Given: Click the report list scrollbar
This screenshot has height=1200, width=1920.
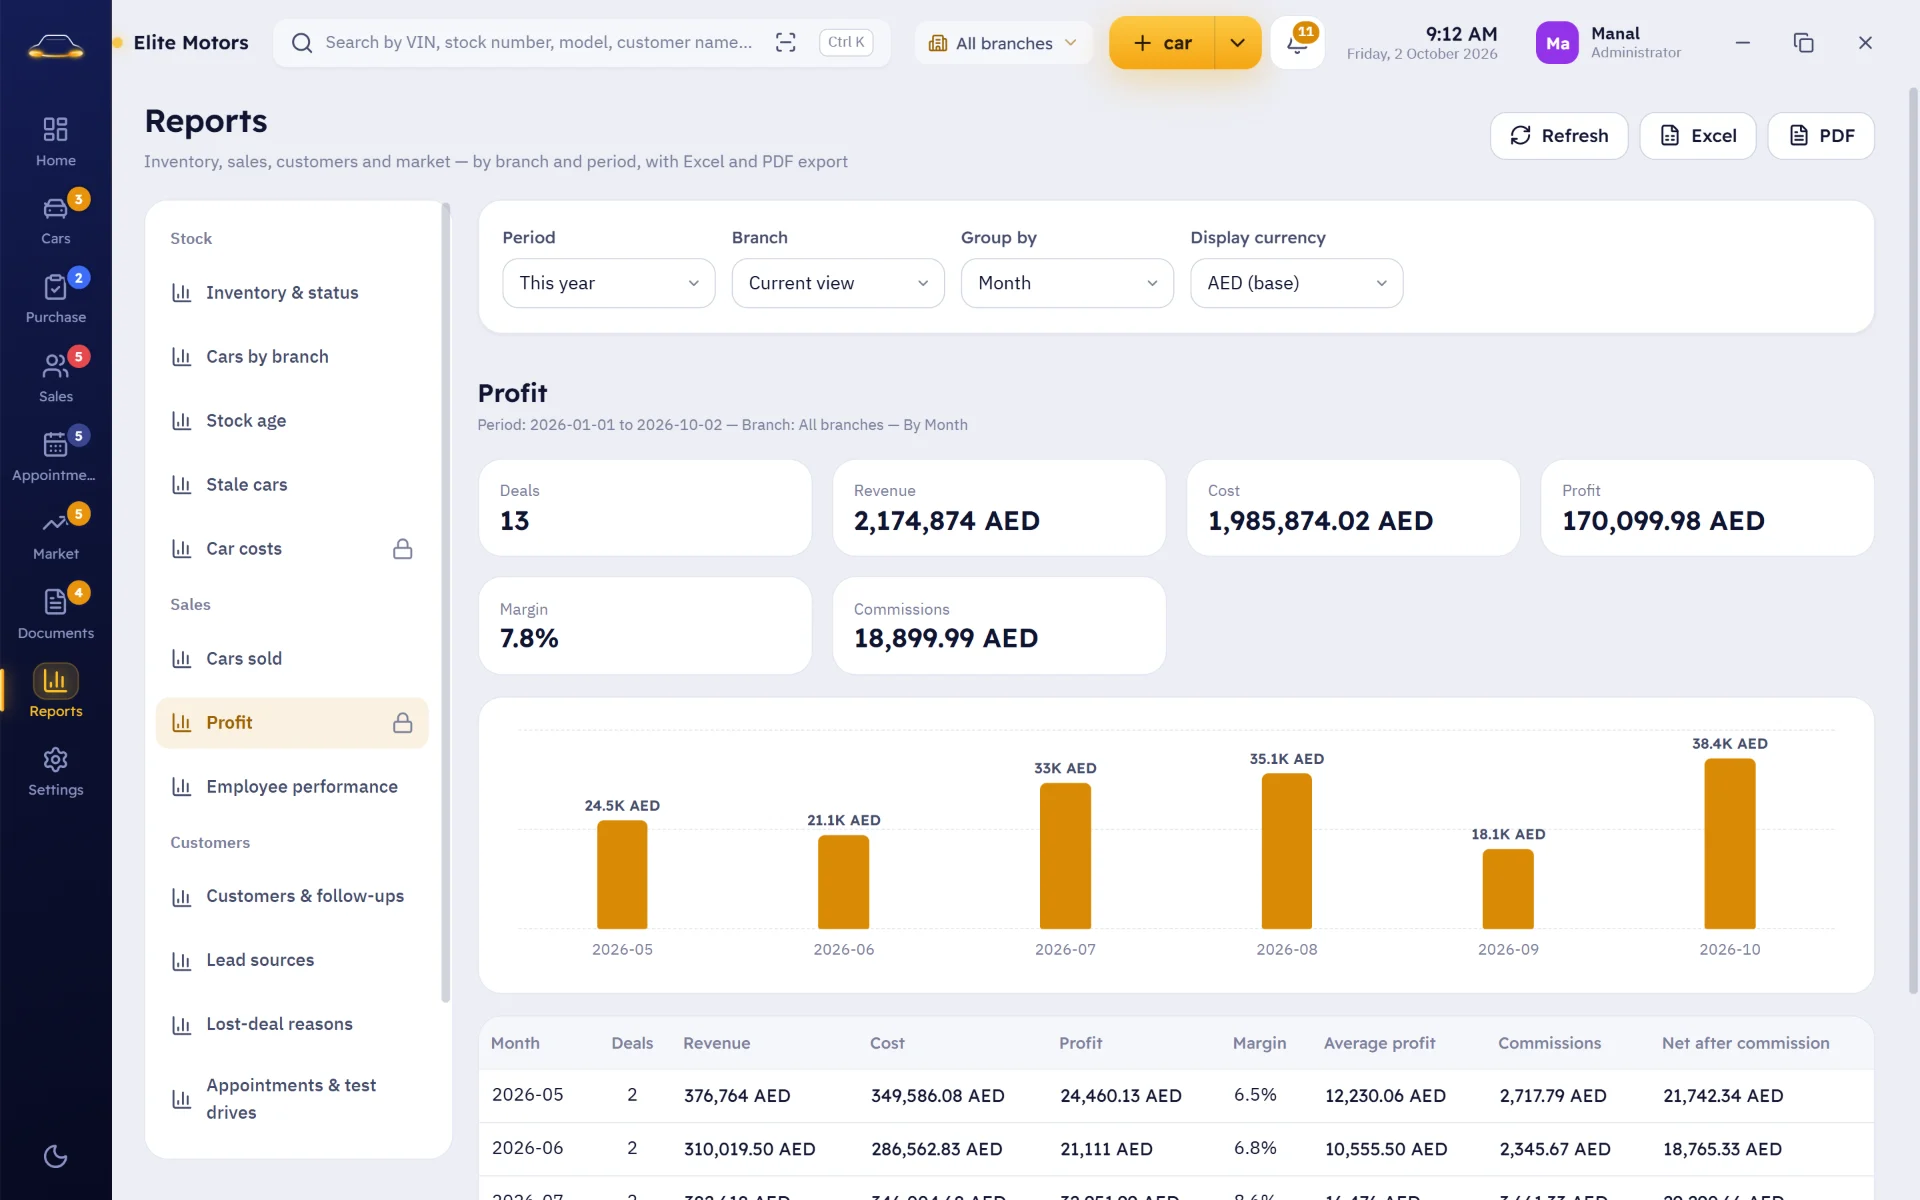Looking at the screenshot, I should [446, 602].
